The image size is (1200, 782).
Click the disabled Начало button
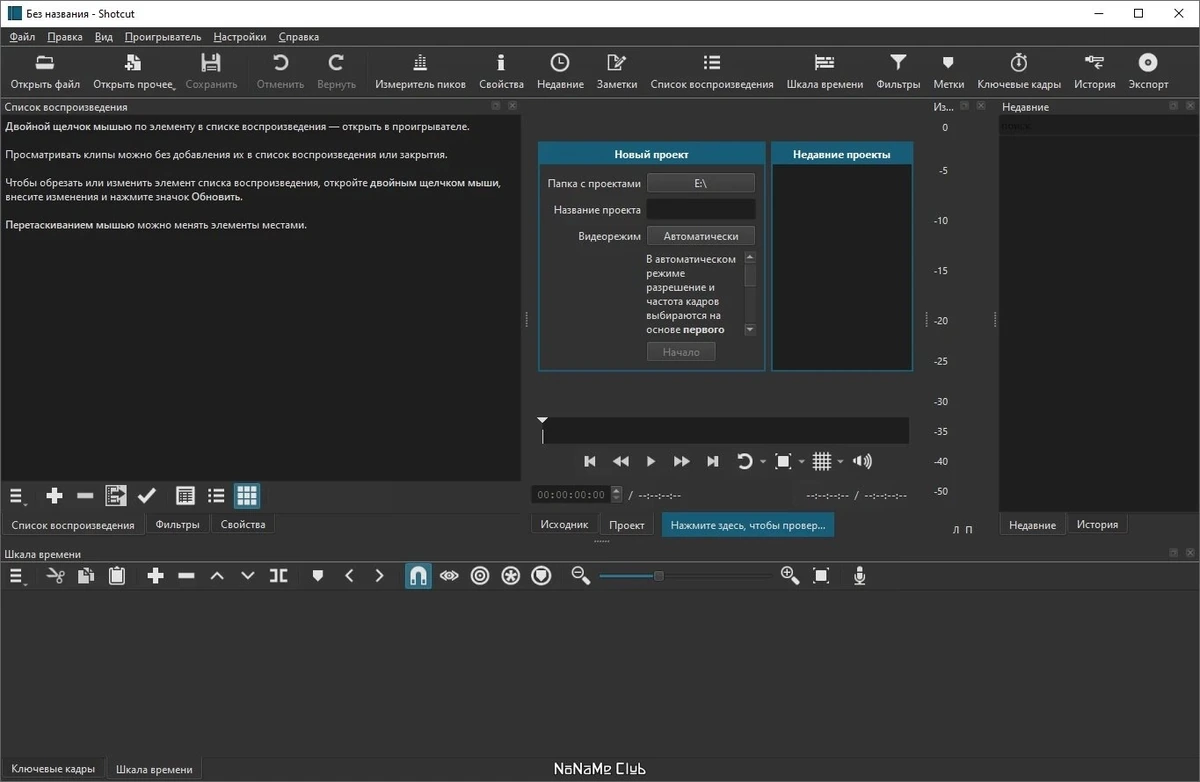pyautogui.click(x=681, y=352)
